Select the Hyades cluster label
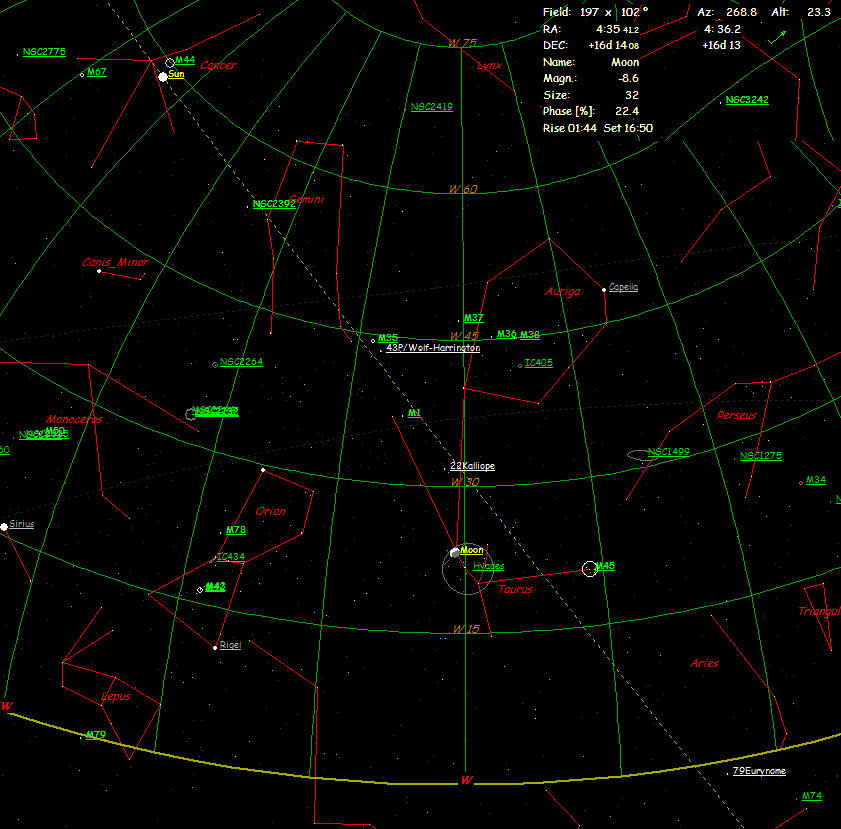This screenshot has width=841, height=829. coord(488,566)
